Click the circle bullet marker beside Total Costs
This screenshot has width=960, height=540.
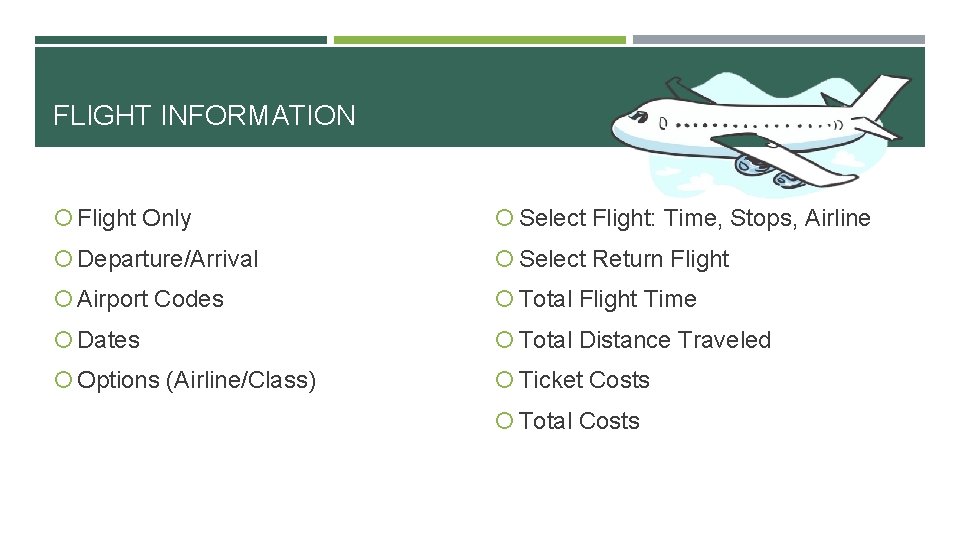coord(505,421)
